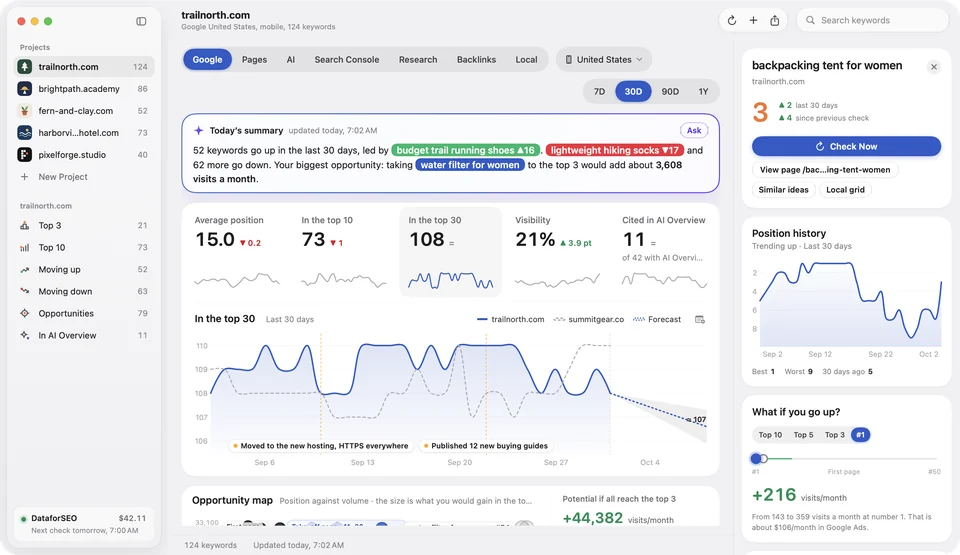Image resolution: width=960 pixels, height=555 pixels.
Task: Open the Top 10 filter
Action: coord(84,247)
